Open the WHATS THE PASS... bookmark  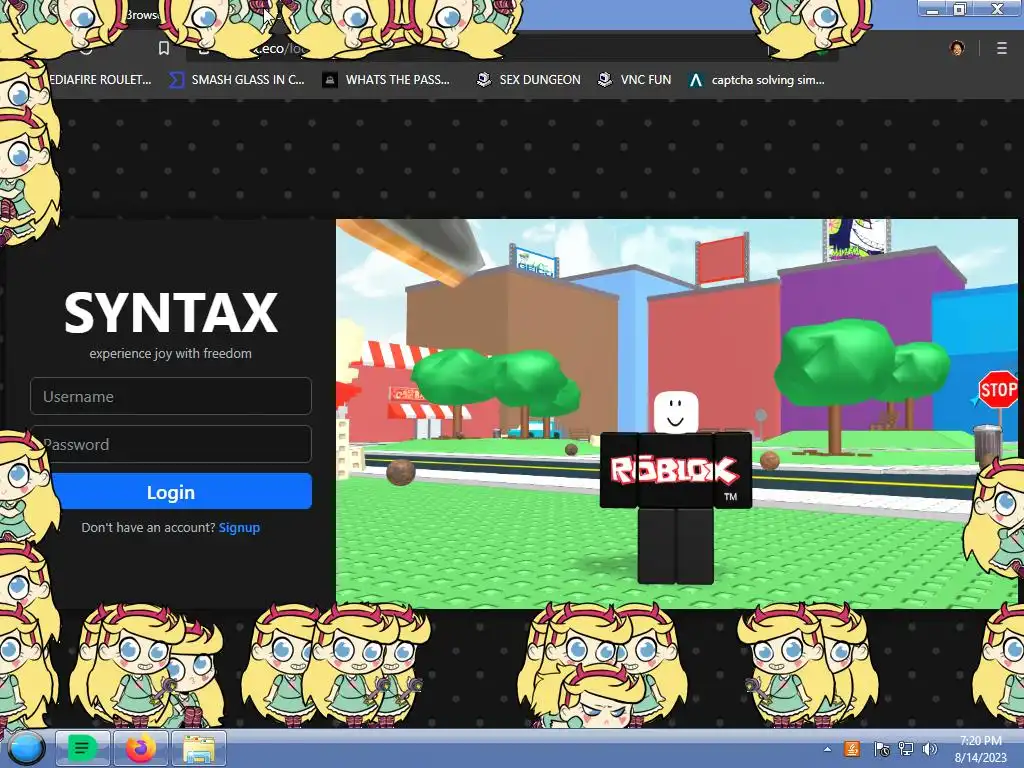[387, 80]
